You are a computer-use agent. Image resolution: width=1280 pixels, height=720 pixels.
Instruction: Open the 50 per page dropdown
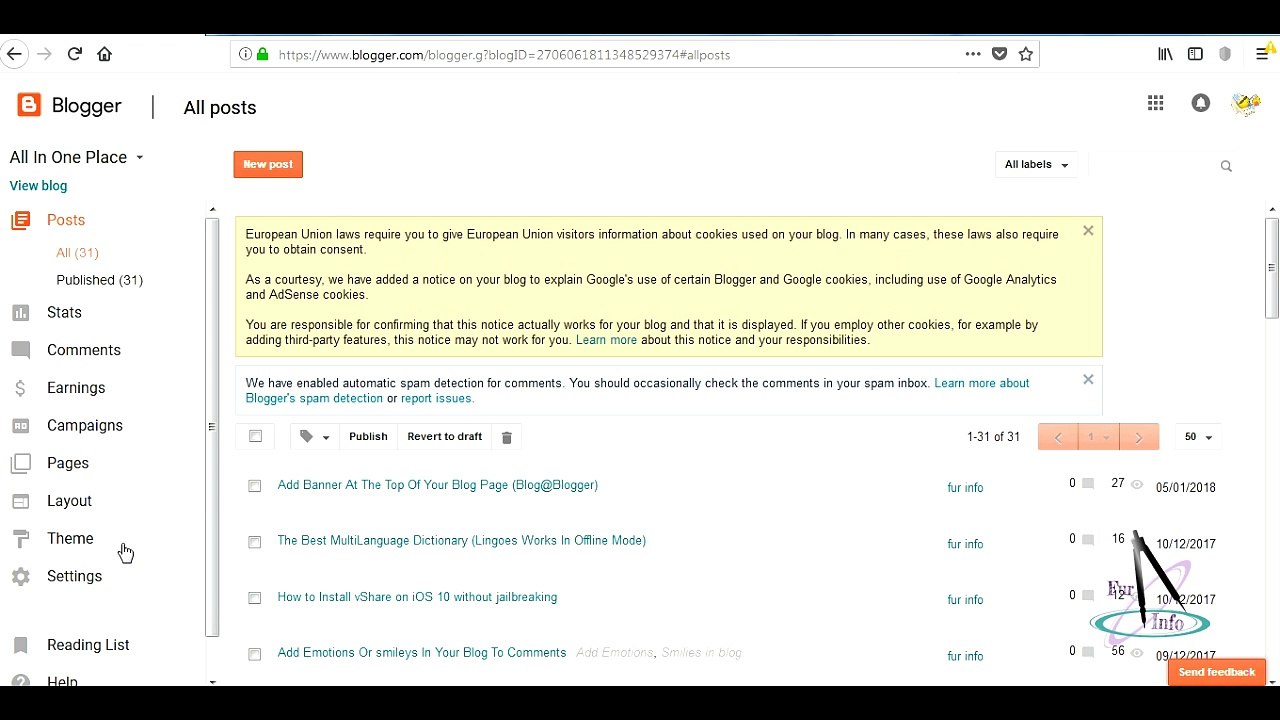coord(1198,437)
